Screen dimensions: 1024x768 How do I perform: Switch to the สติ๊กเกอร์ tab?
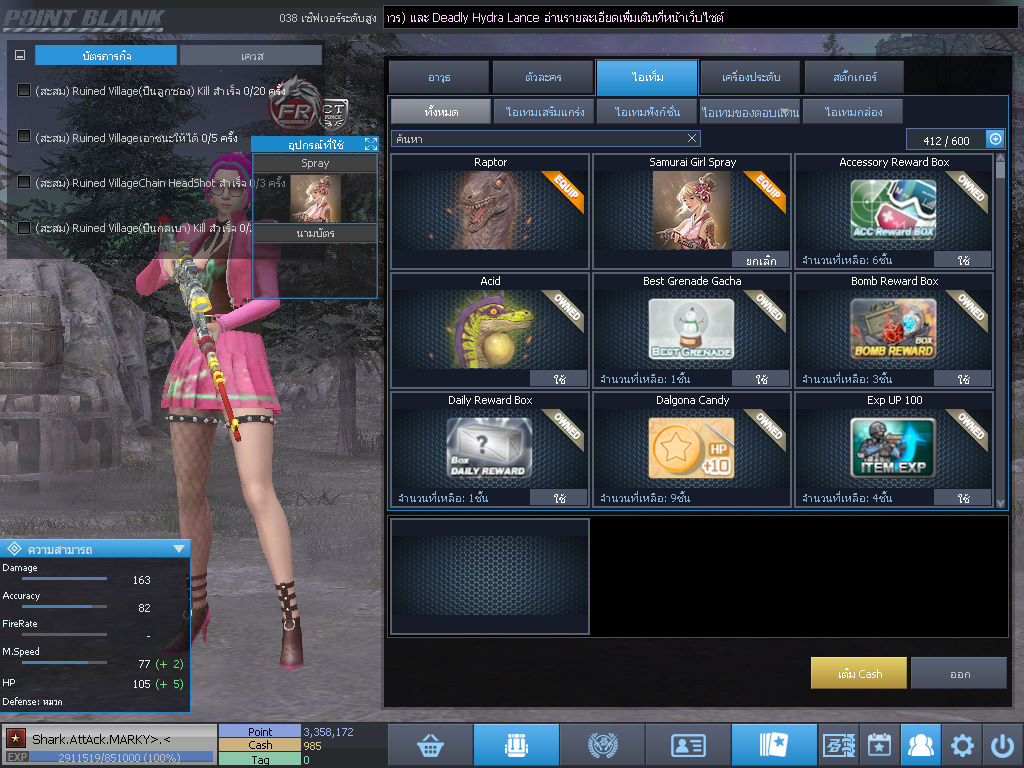tap(854, 77)
